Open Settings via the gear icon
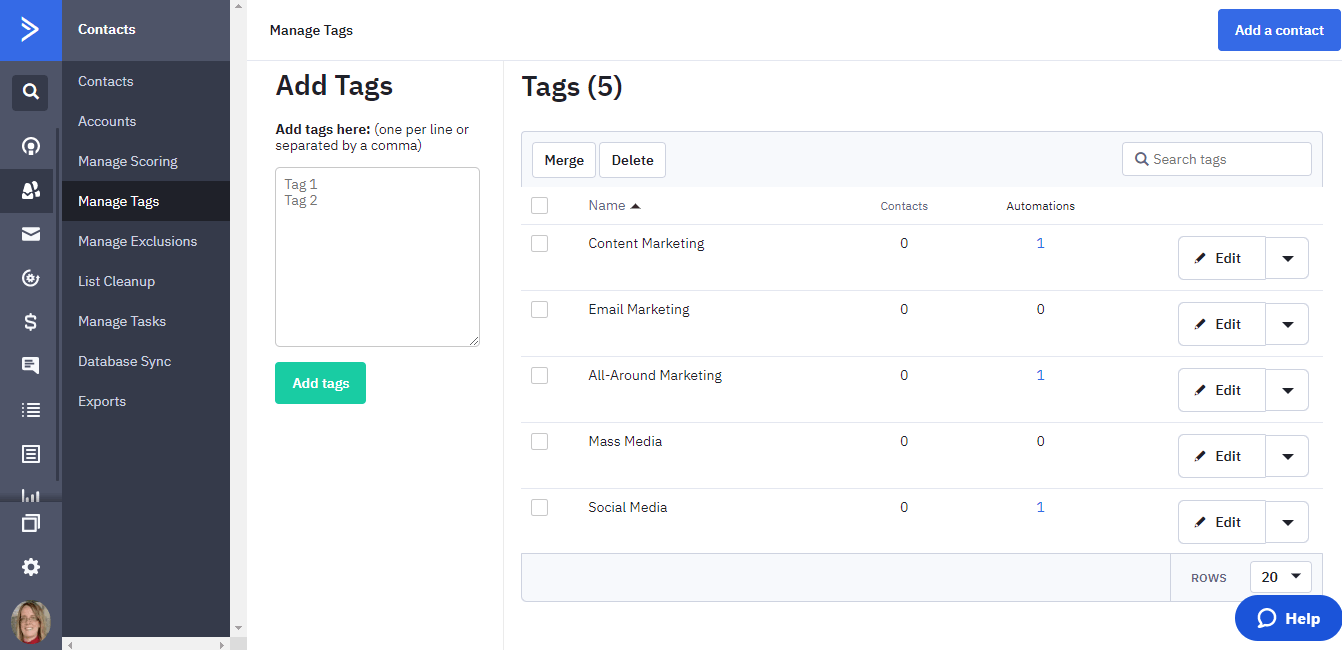The image size is (1342, 650). pyautogui.click(x=31, y=567)
